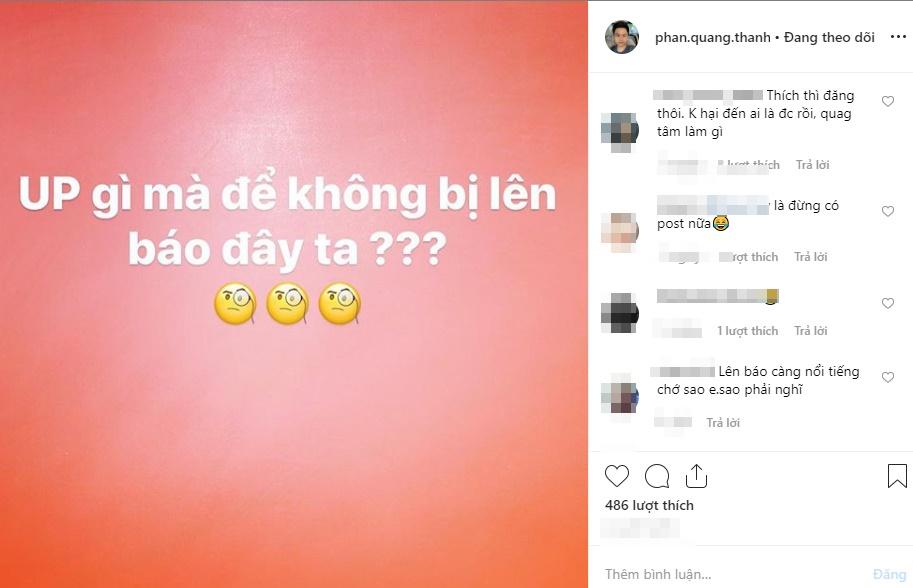Open avatar of the first commenter
Image resolution: width=913 pixels, height=588 pixels.
pyautogui.click(x=620, y=133)
